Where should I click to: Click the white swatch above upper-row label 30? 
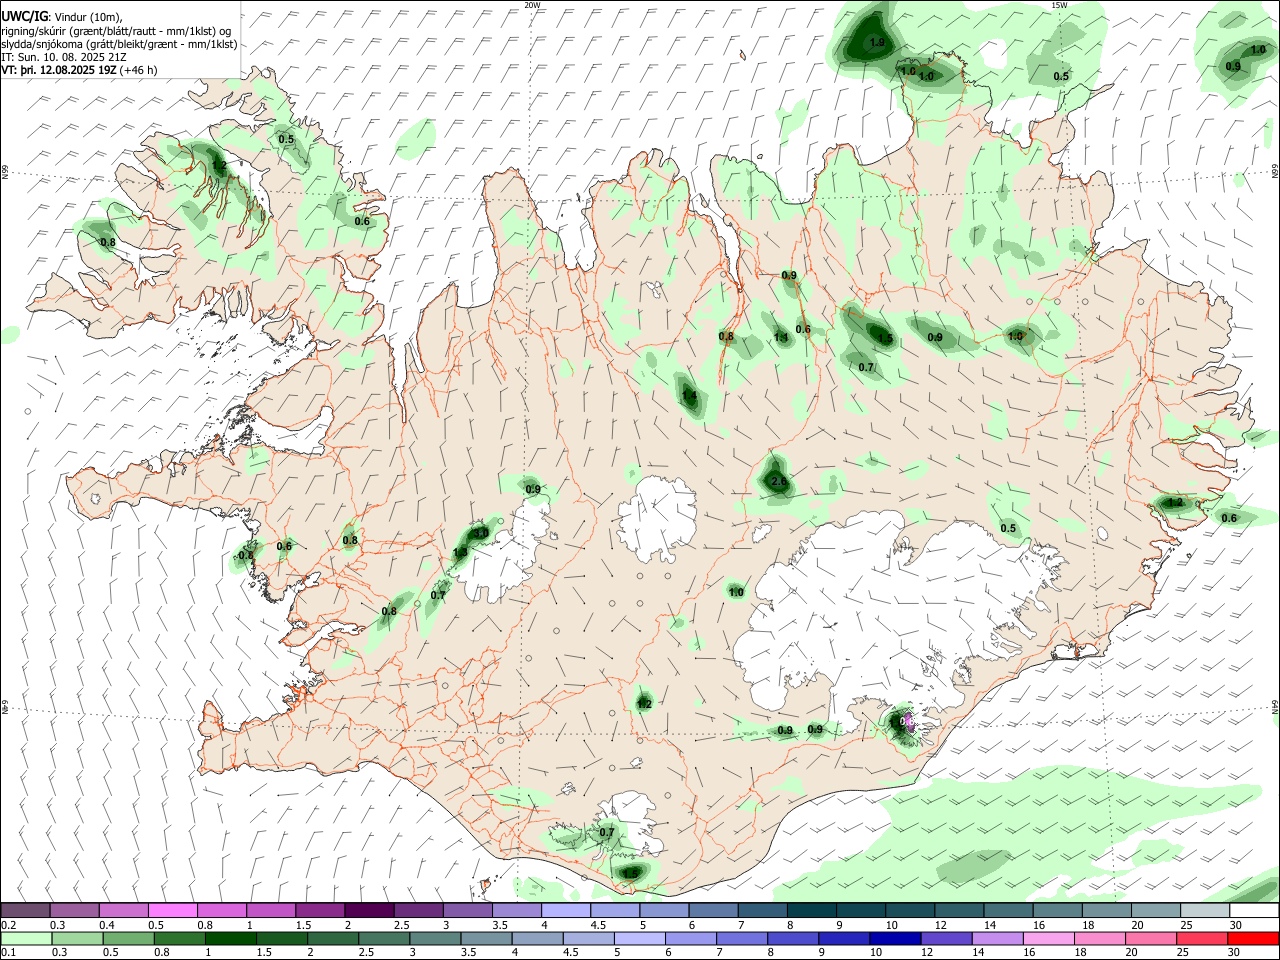1254,910
